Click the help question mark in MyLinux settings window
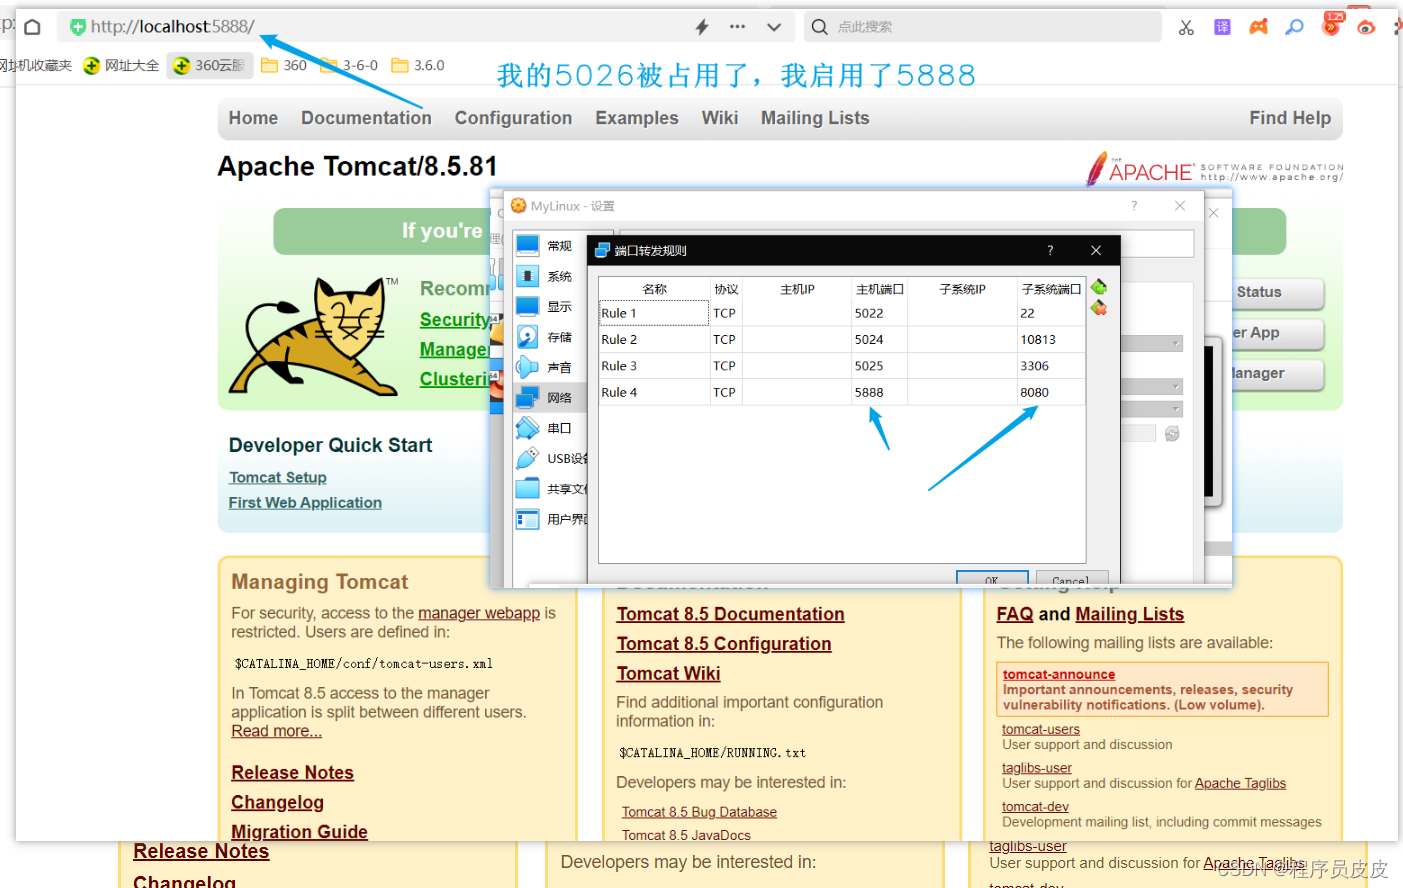Viewport: 1403px width, 888px height. tap(1134, 205)
